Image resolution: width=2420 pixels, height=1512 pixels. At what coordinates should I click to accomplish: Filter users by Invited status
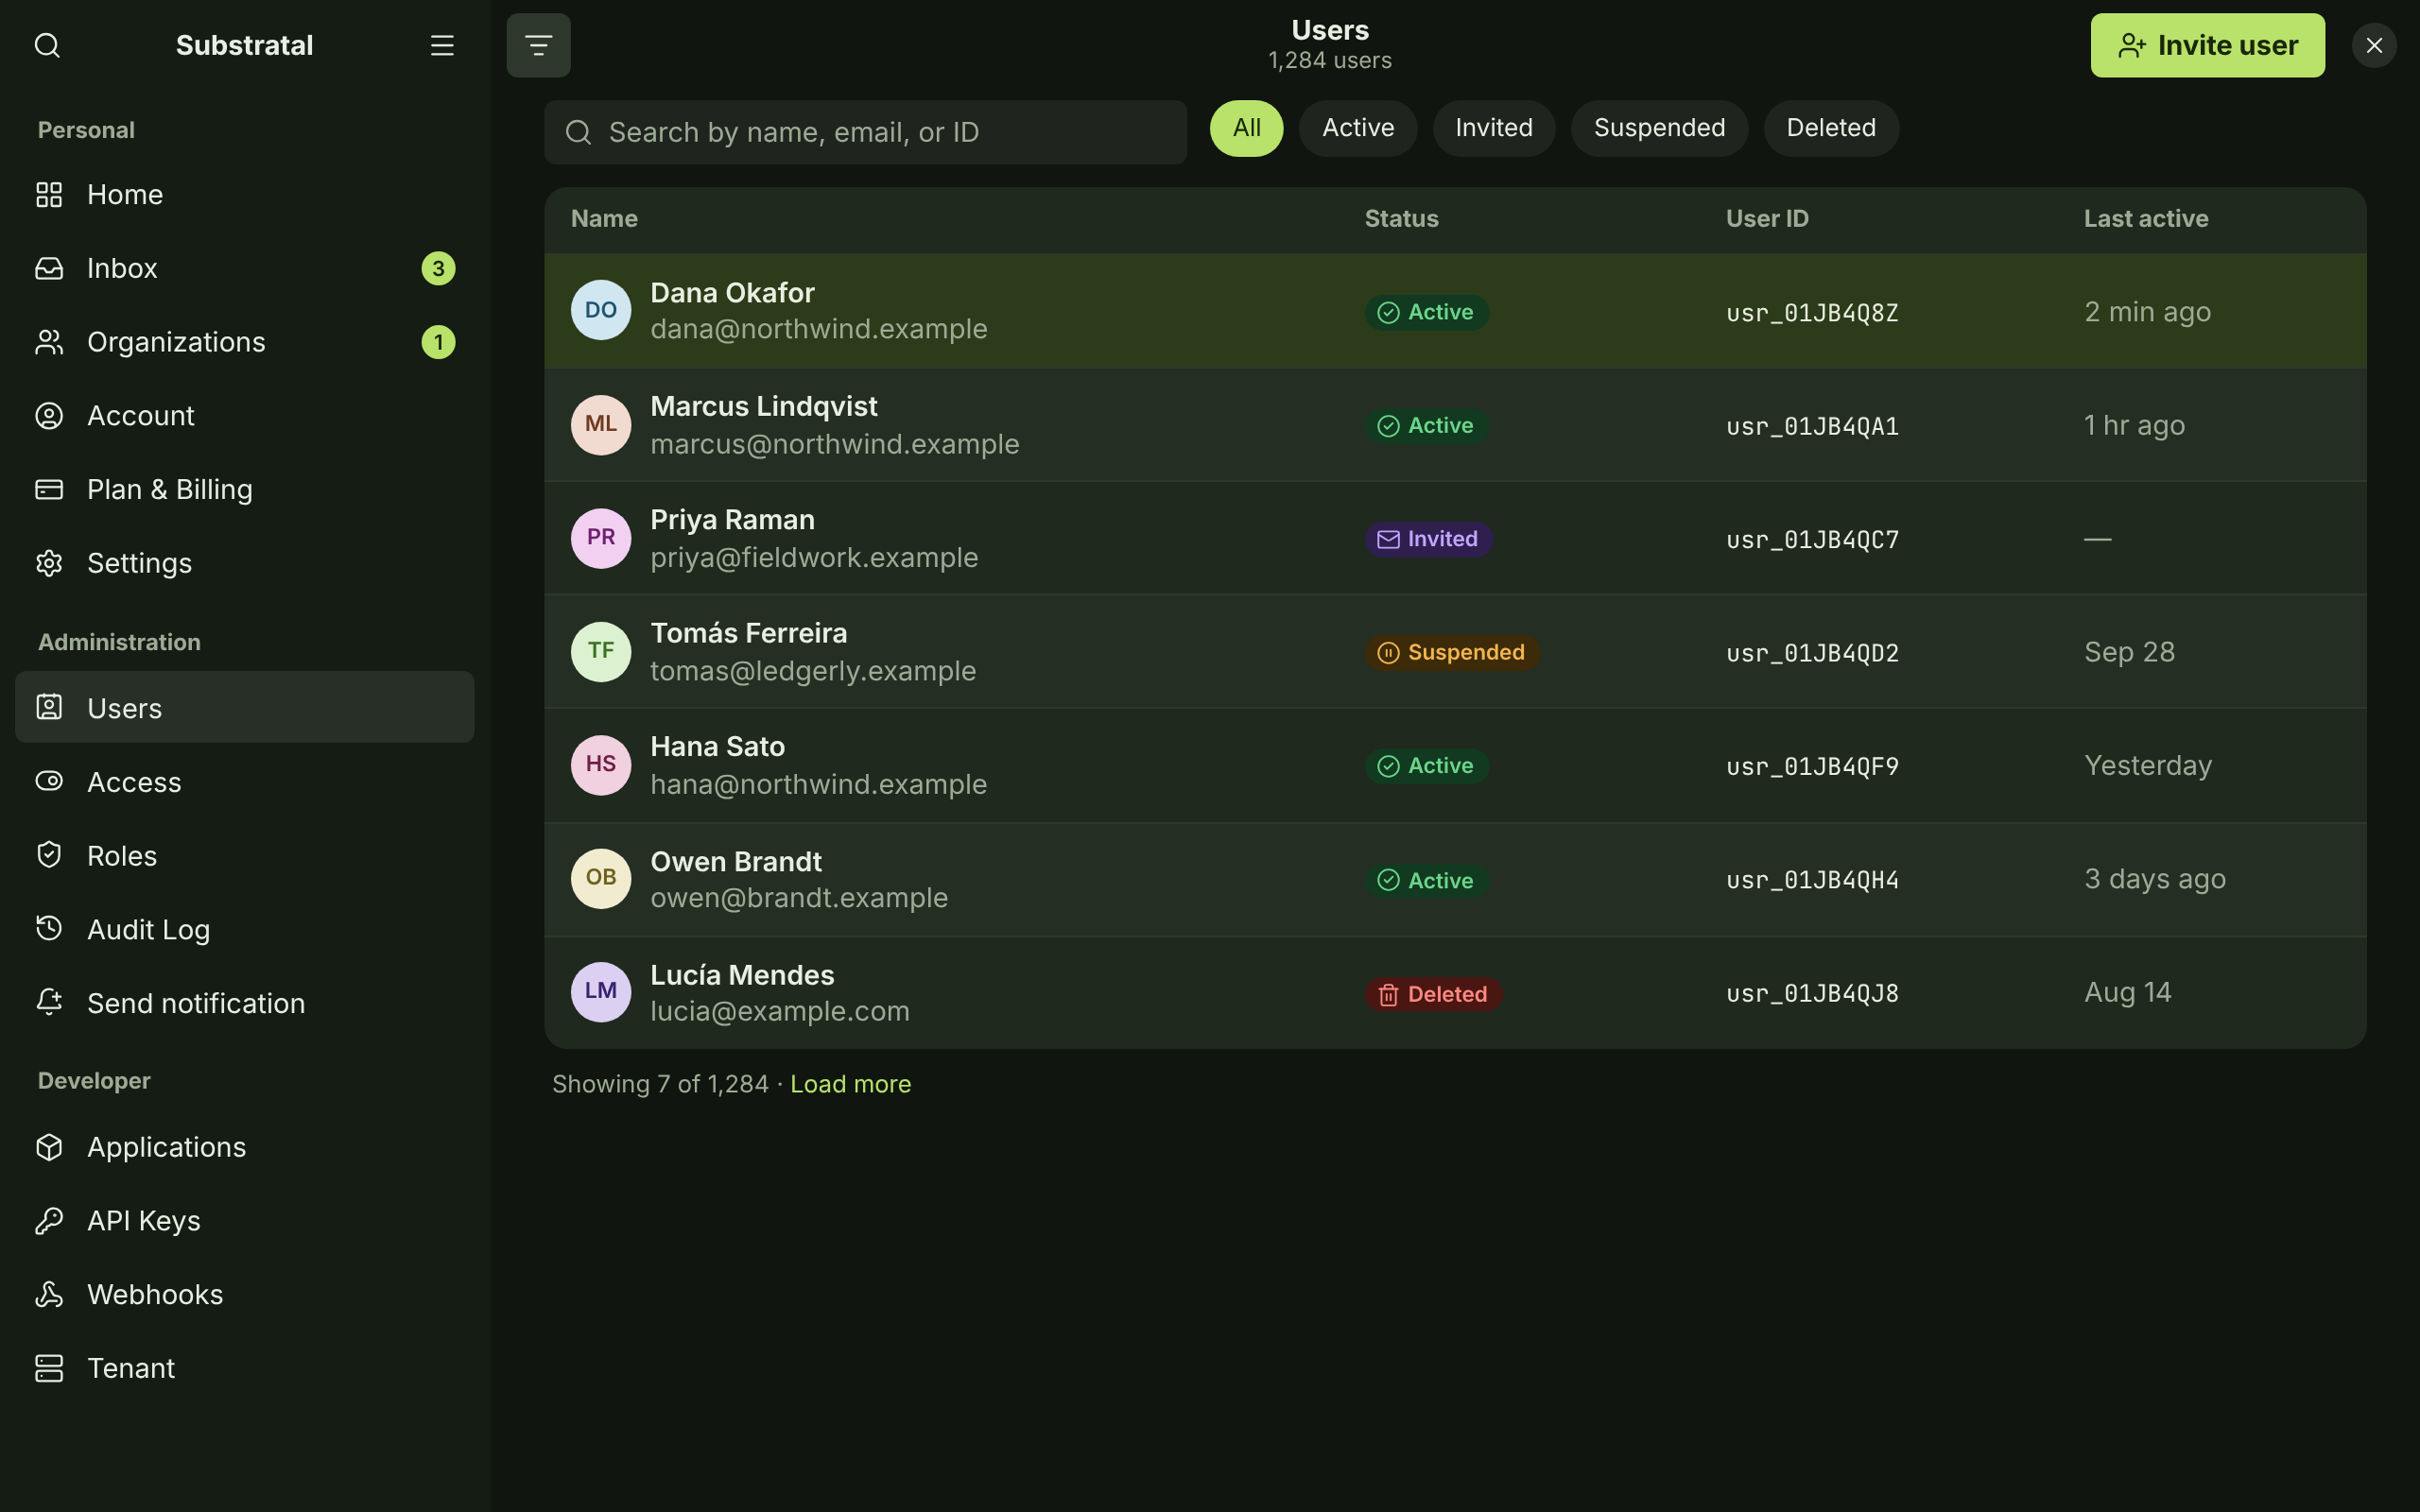pyautogui.click(x=1494, y=128)
